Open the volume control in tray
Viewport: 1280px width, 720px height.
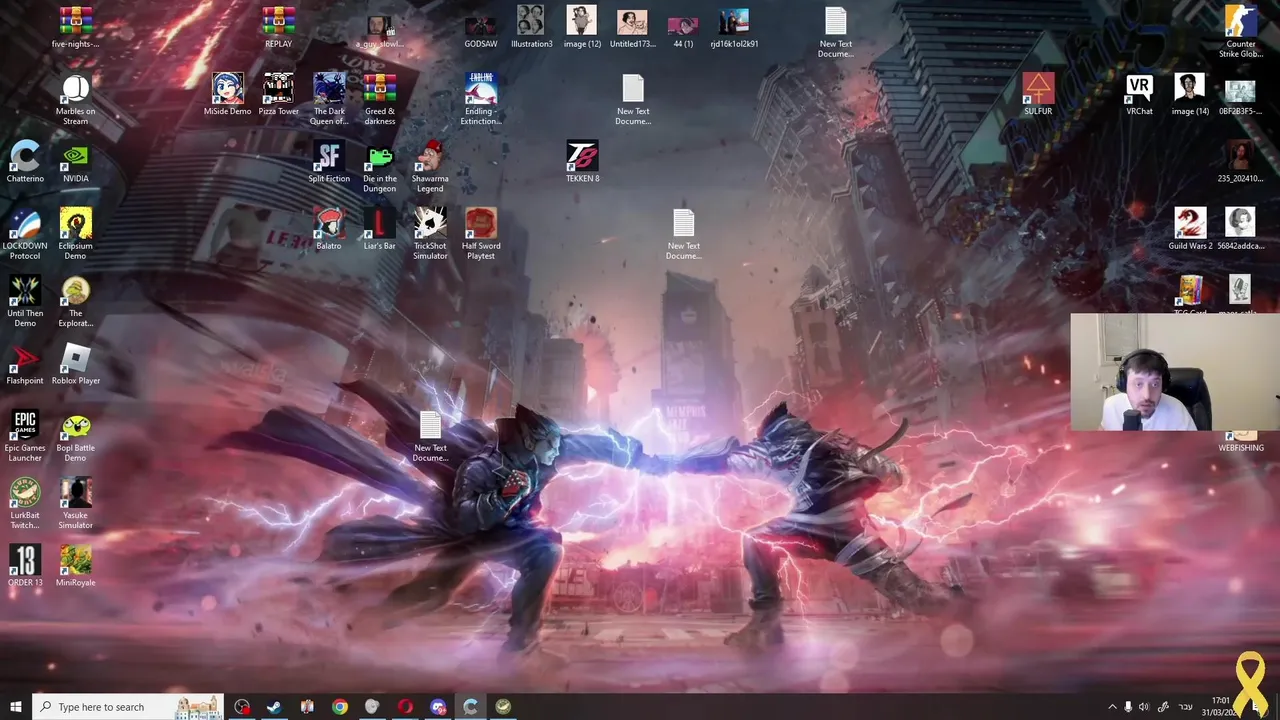point(1144,707)
